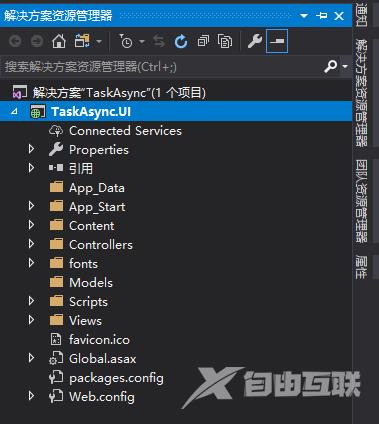Viewport: 379px width, 424px height.
Task: Click the Back navigation arrow in toolbar
Action: (15, 41)
